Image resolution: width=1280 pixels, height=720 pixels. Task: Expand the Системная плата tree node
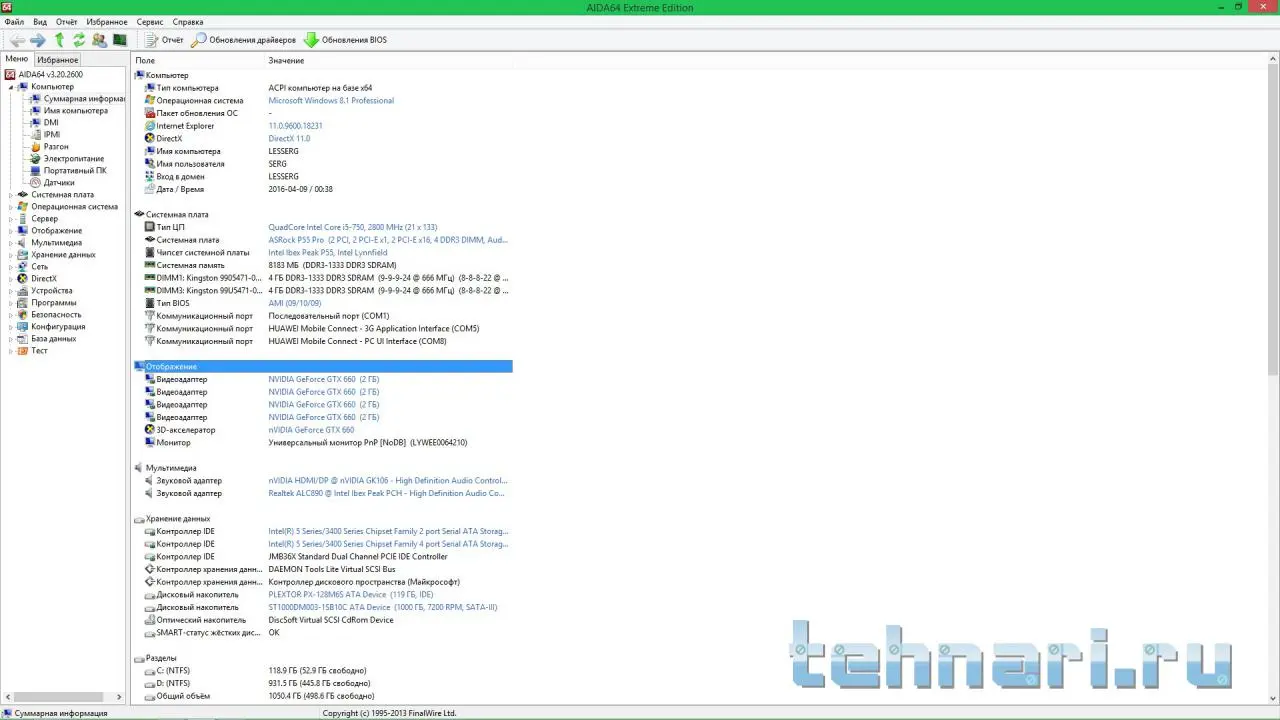pos(11,195)
